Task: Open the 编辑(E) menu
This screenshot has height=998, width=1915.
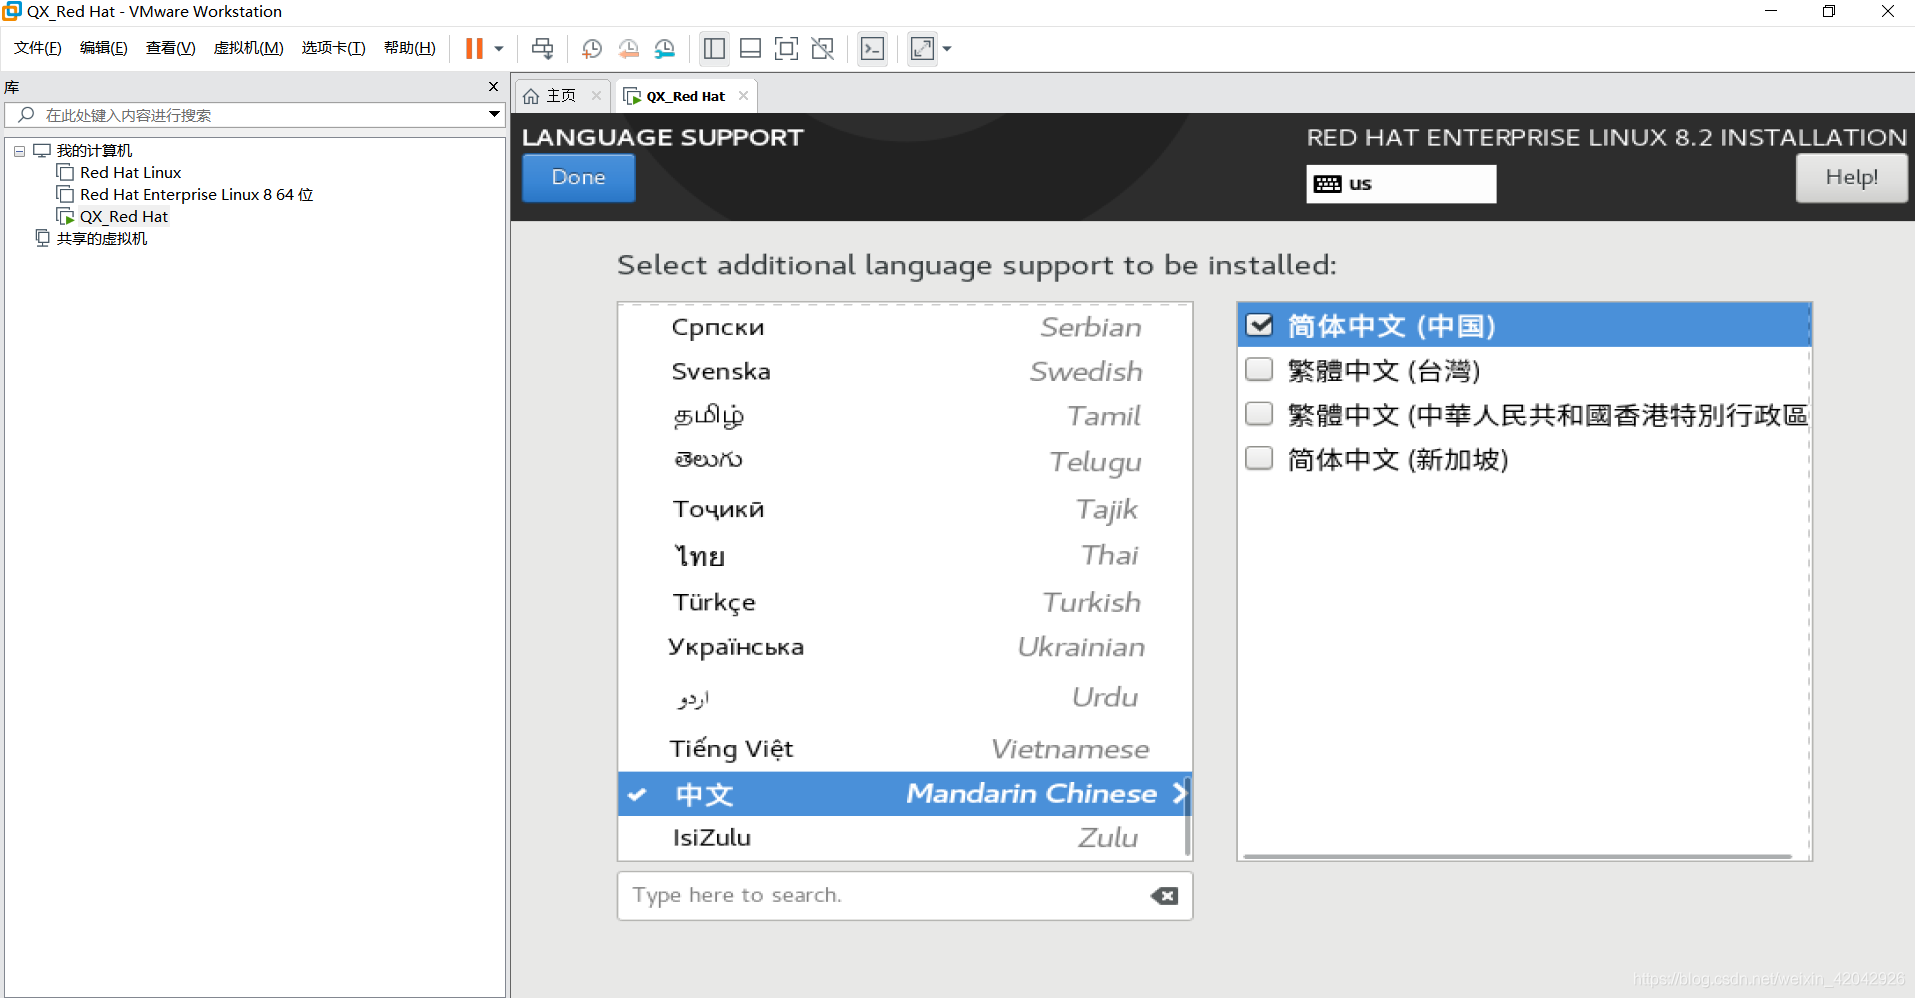Action: (x=104, y=48)
